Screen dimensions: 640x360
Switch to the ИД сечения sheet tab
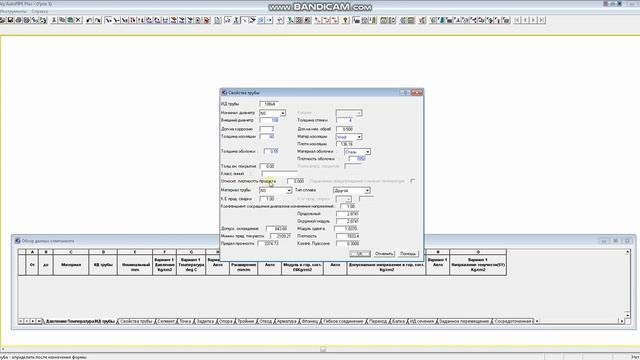point(422,321)
